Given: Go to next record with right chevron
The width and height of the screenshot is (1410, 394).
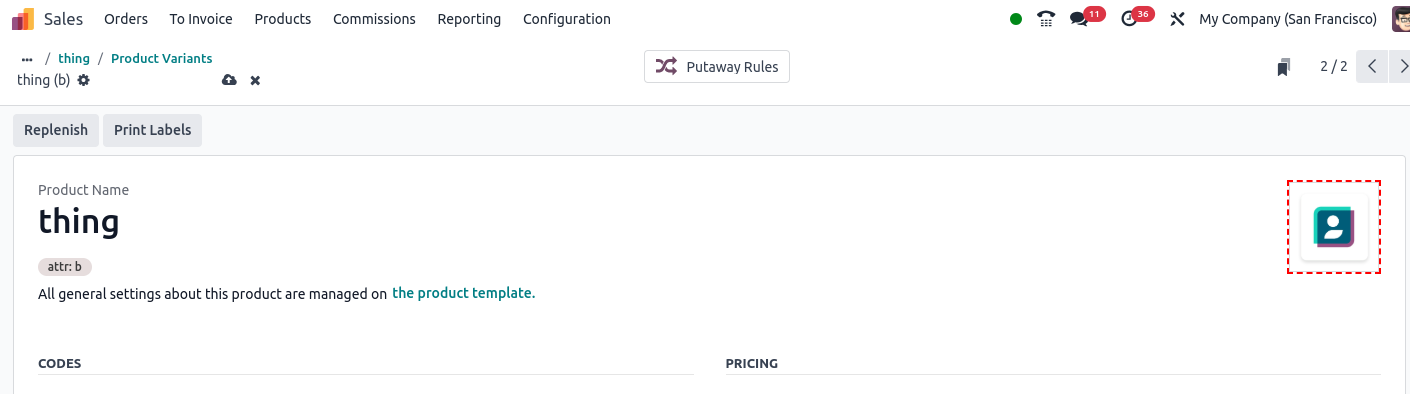Looking at the screenshot, I should 1400,67.
